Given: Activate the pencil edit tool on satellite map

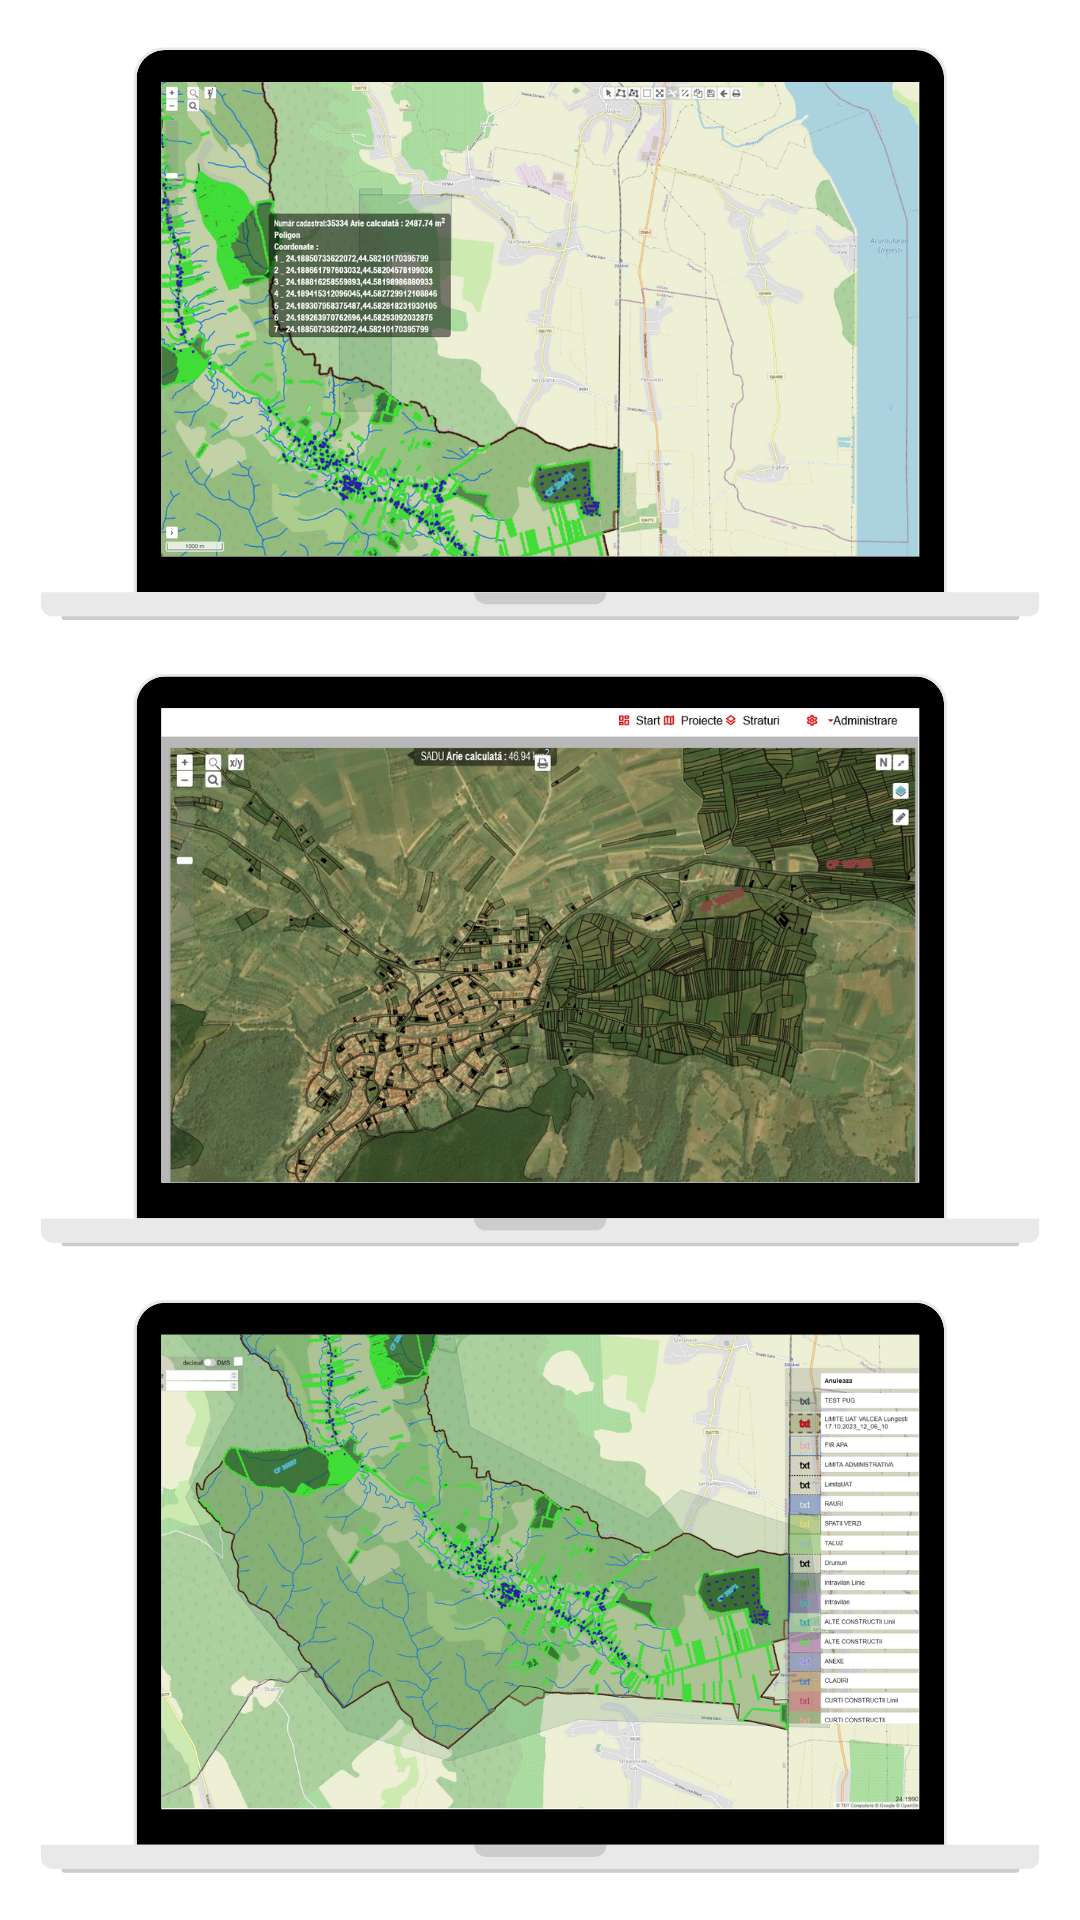Looking at the screenshot, I should pyautogui.click(x=901, y=817).
